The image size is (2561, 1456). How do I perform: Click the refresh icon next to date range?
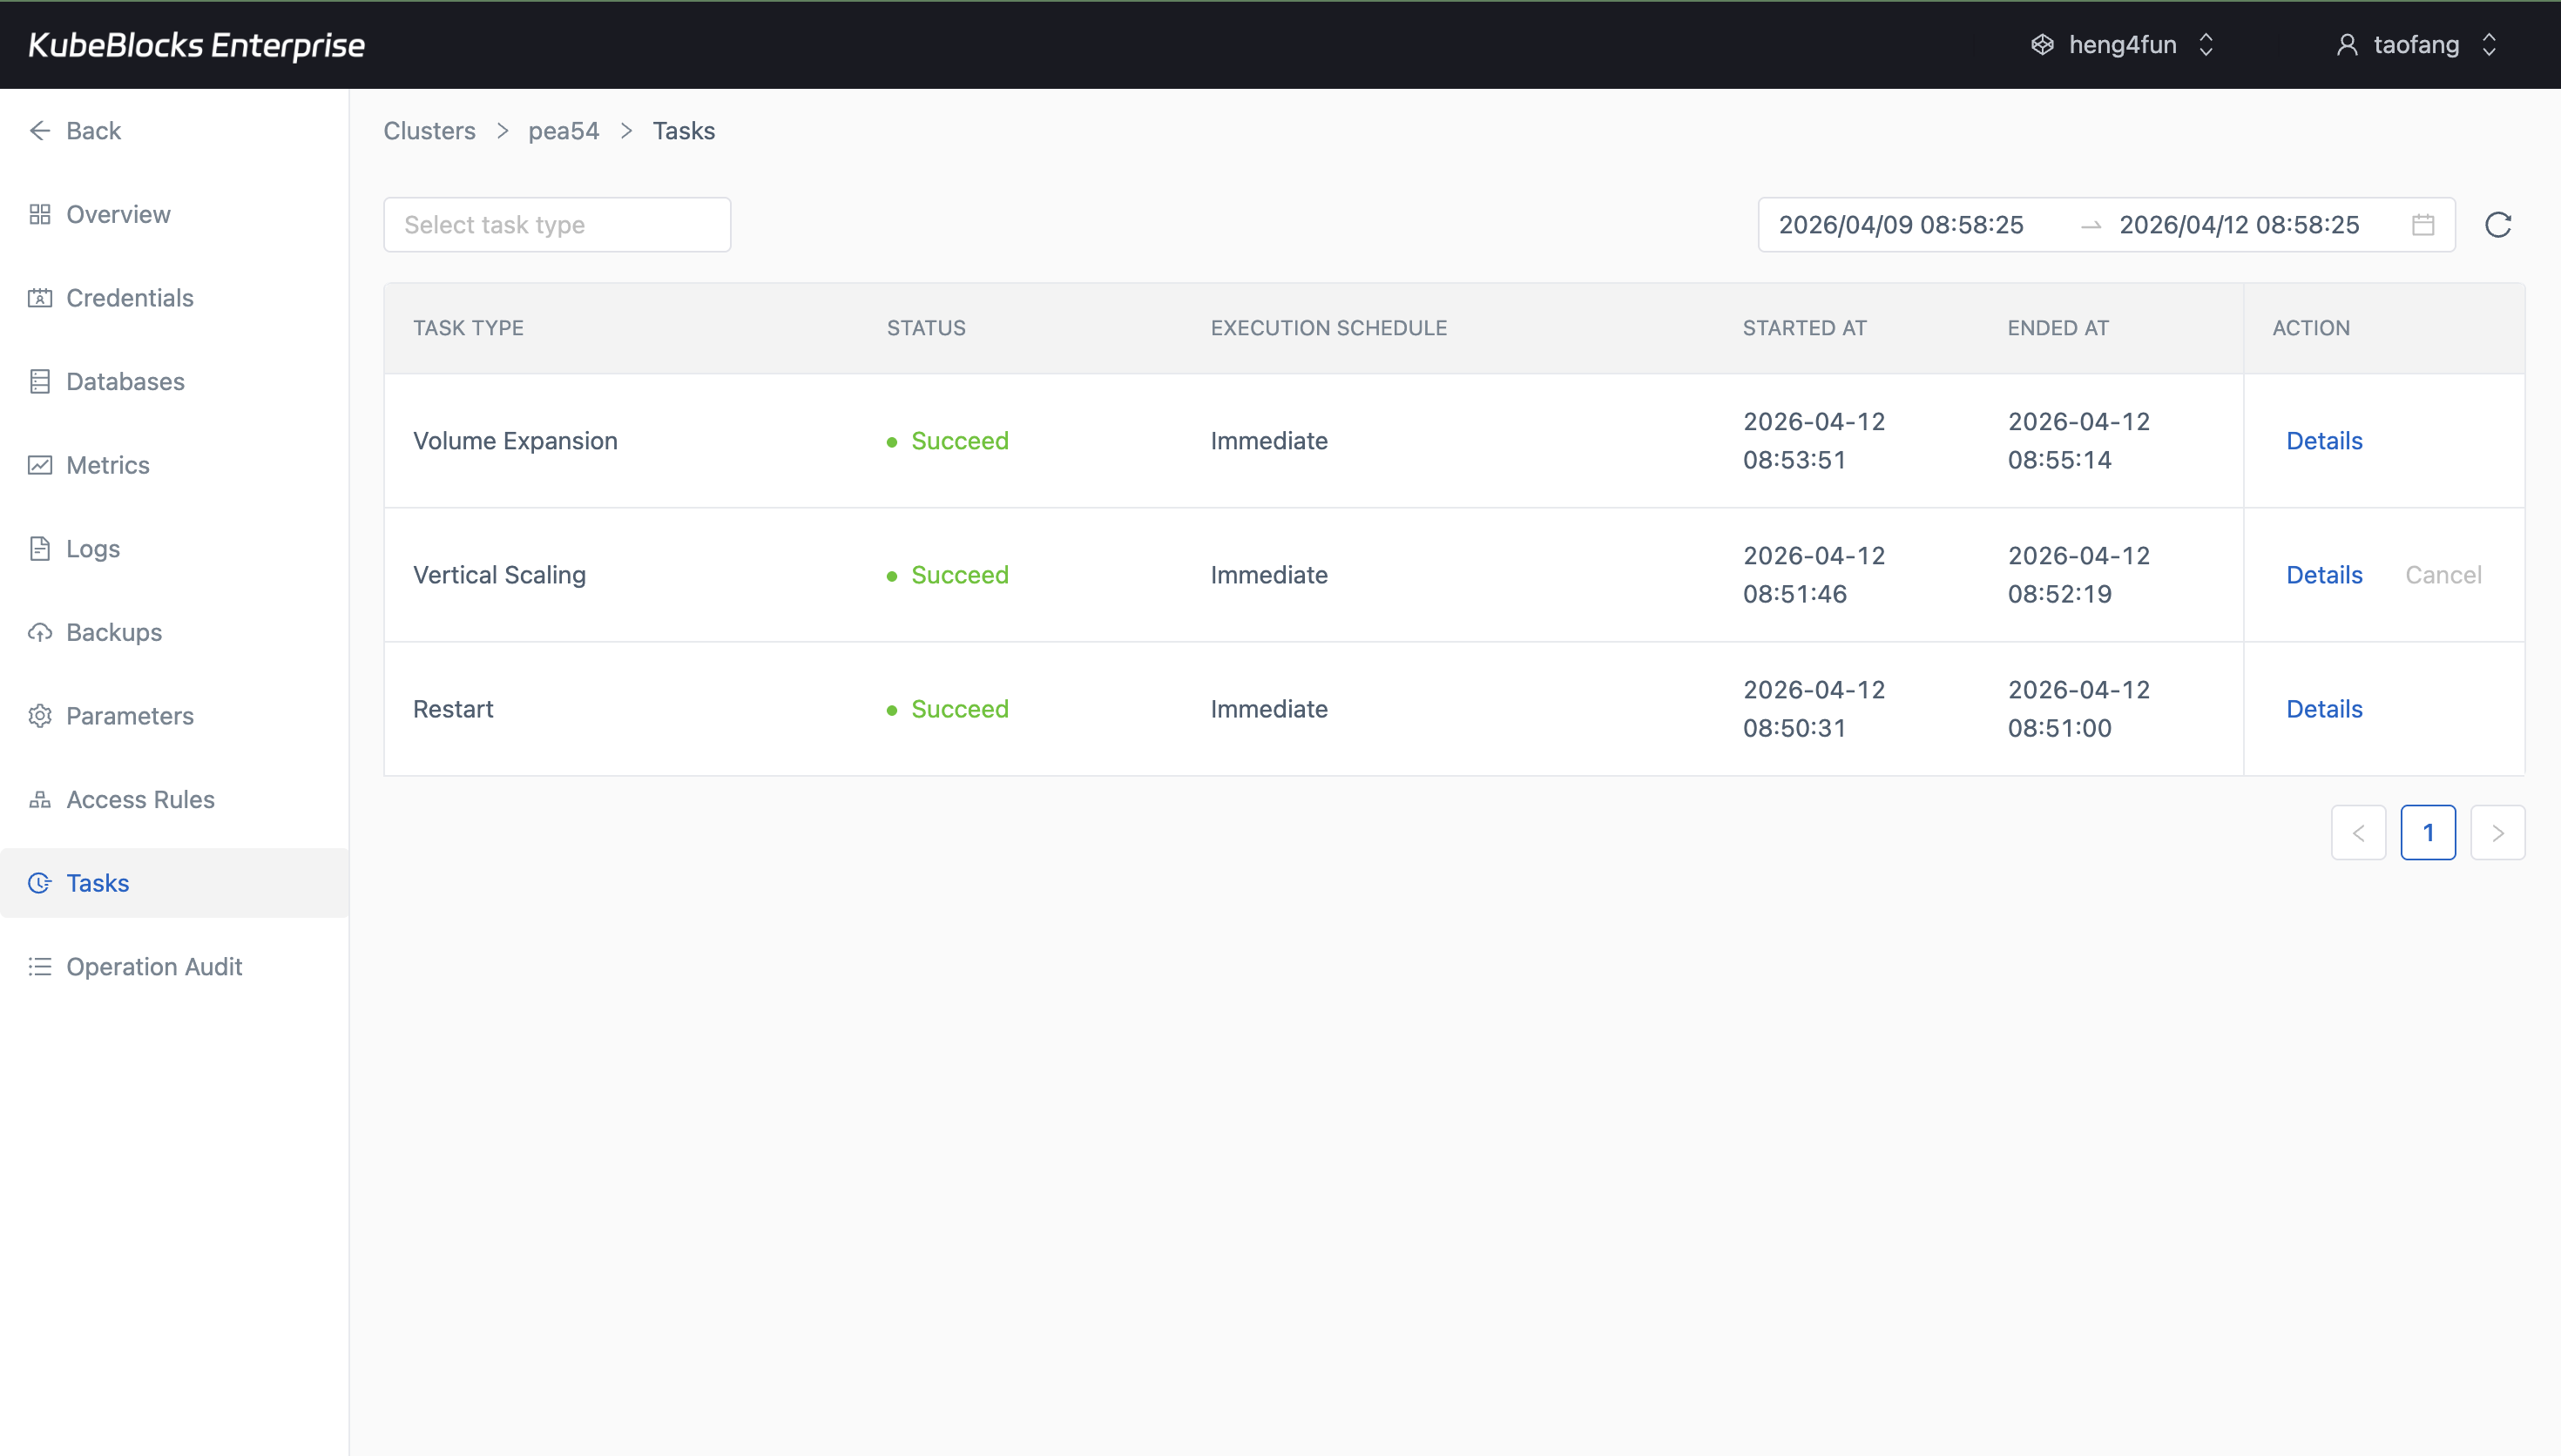click(x=2498, y=224)
